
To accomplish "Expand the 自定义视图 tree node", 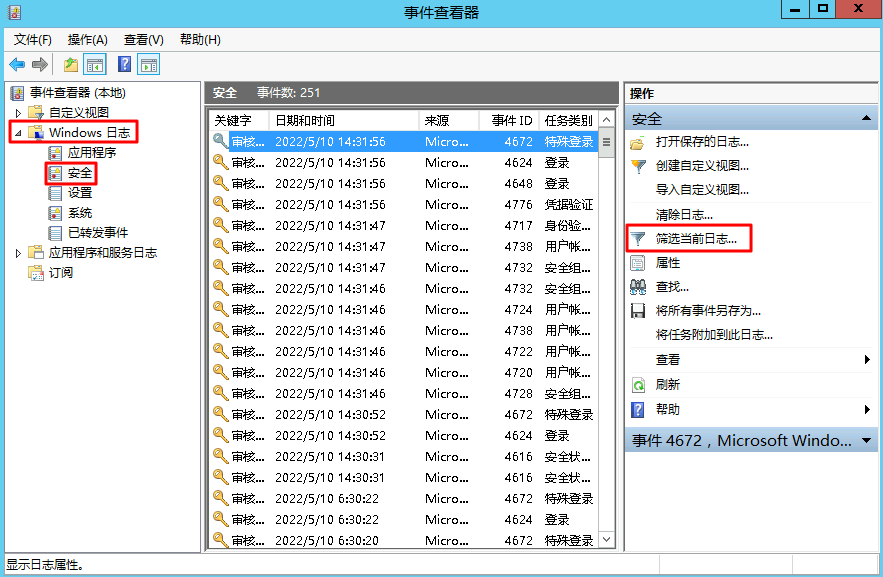I will point(18,113).
